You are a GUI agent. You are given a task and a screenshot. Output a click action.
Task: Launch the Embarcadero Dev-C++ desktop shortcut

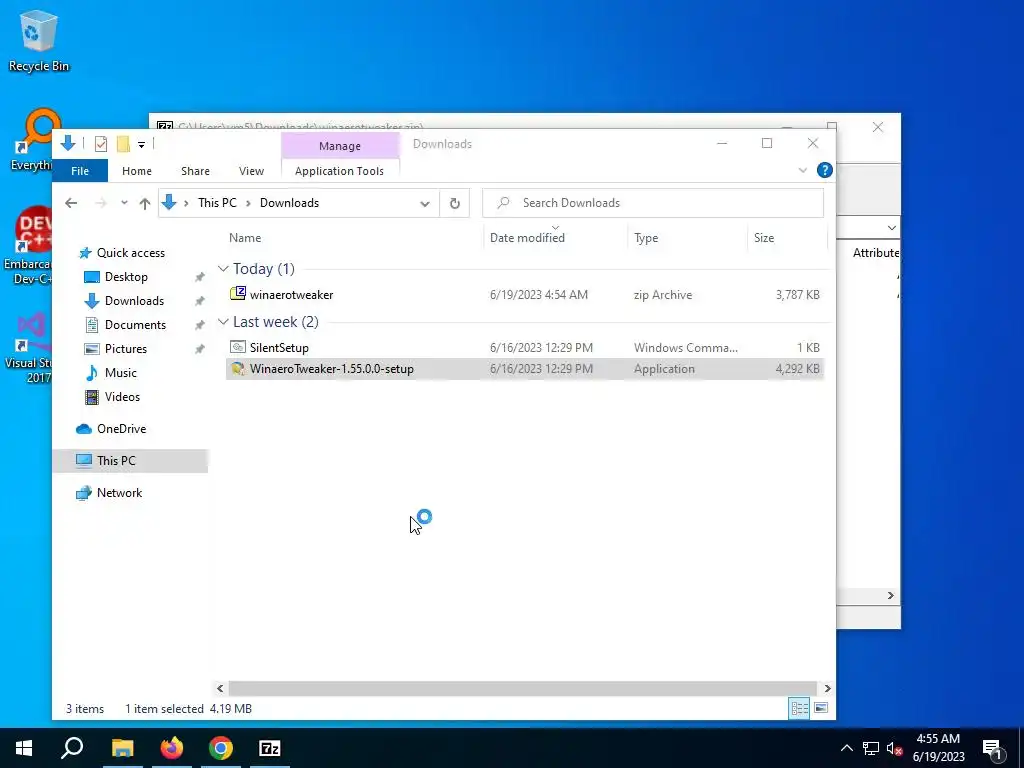pos(27,246)
